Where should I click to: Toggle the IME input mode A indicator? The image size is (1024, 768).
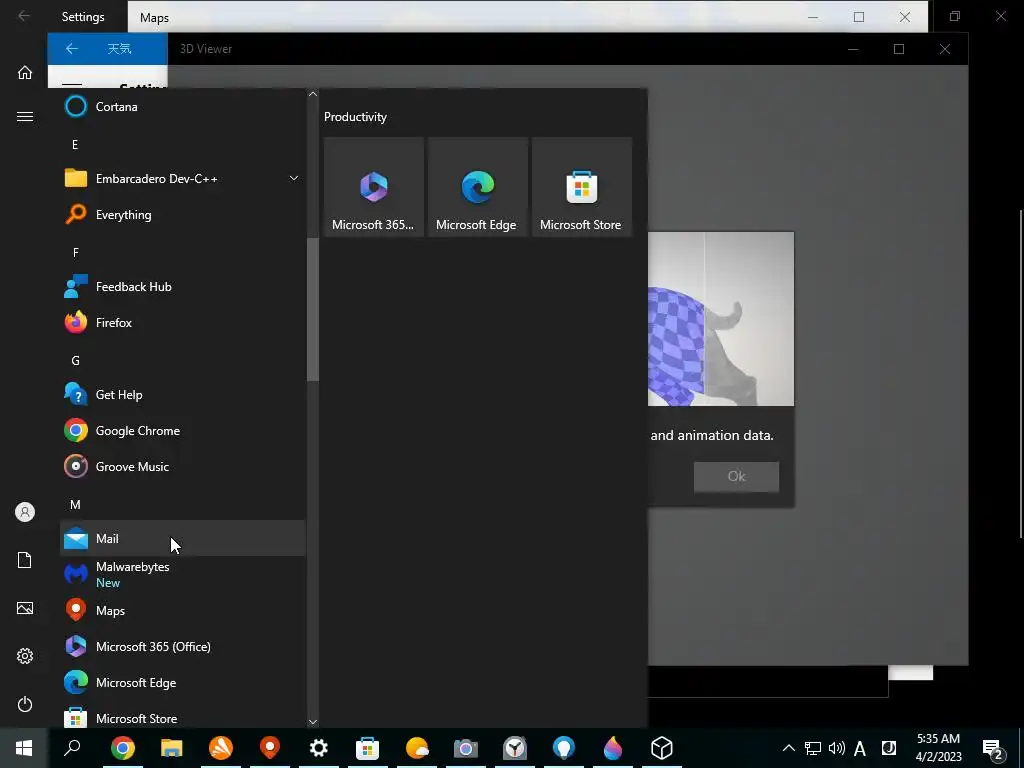tap(859, 748)
